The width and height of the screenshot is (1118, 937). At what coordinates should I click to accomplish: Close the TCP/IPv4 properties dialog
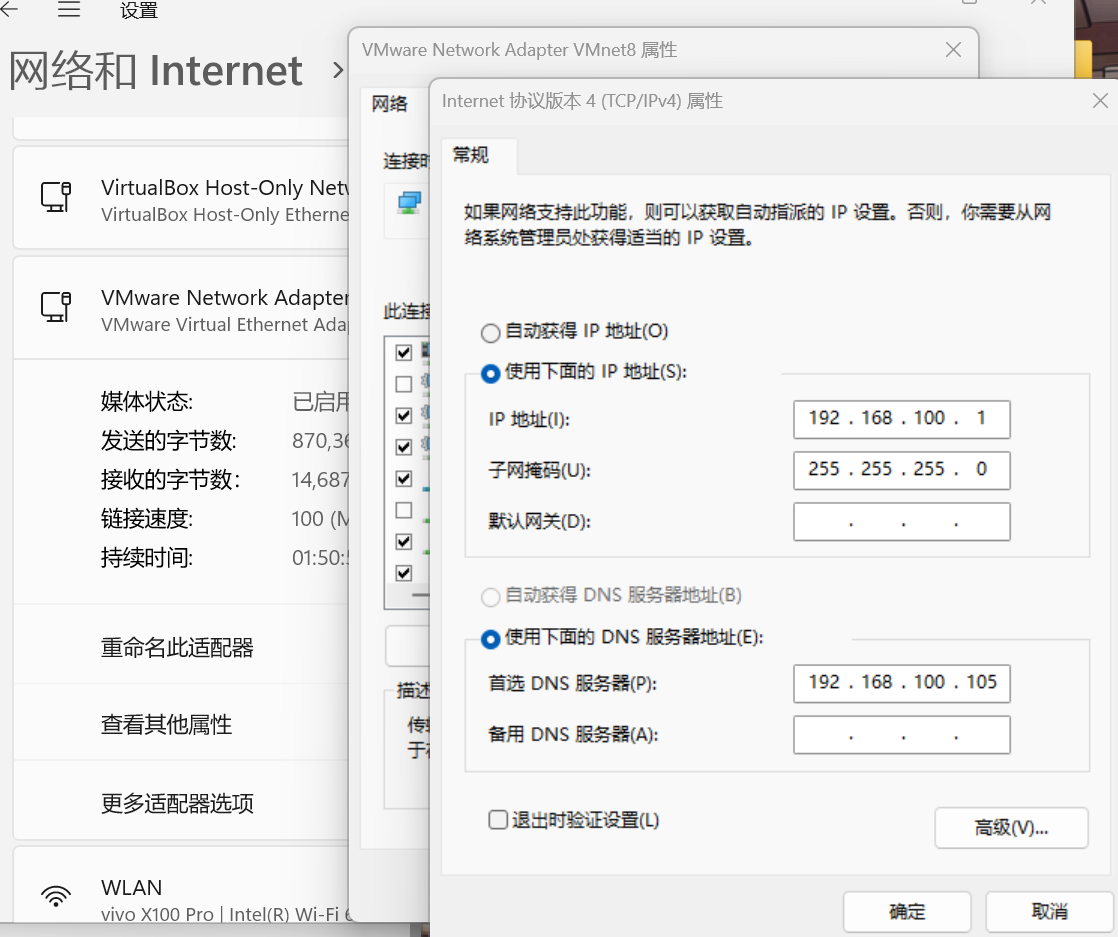coord(1100,101)
